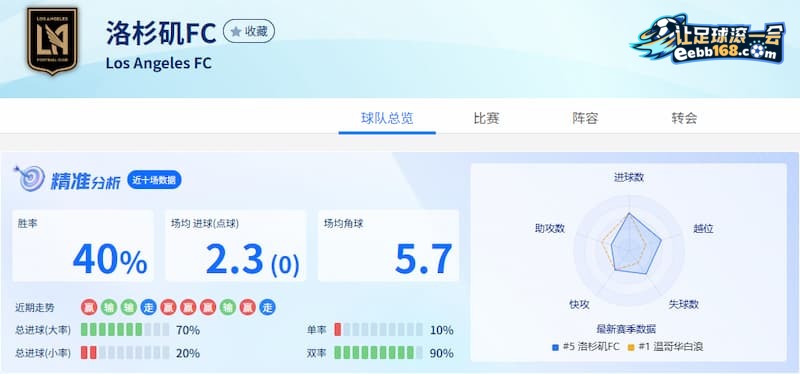Click the 场均角球 5.7 stat card

click(x=388, y=245)
